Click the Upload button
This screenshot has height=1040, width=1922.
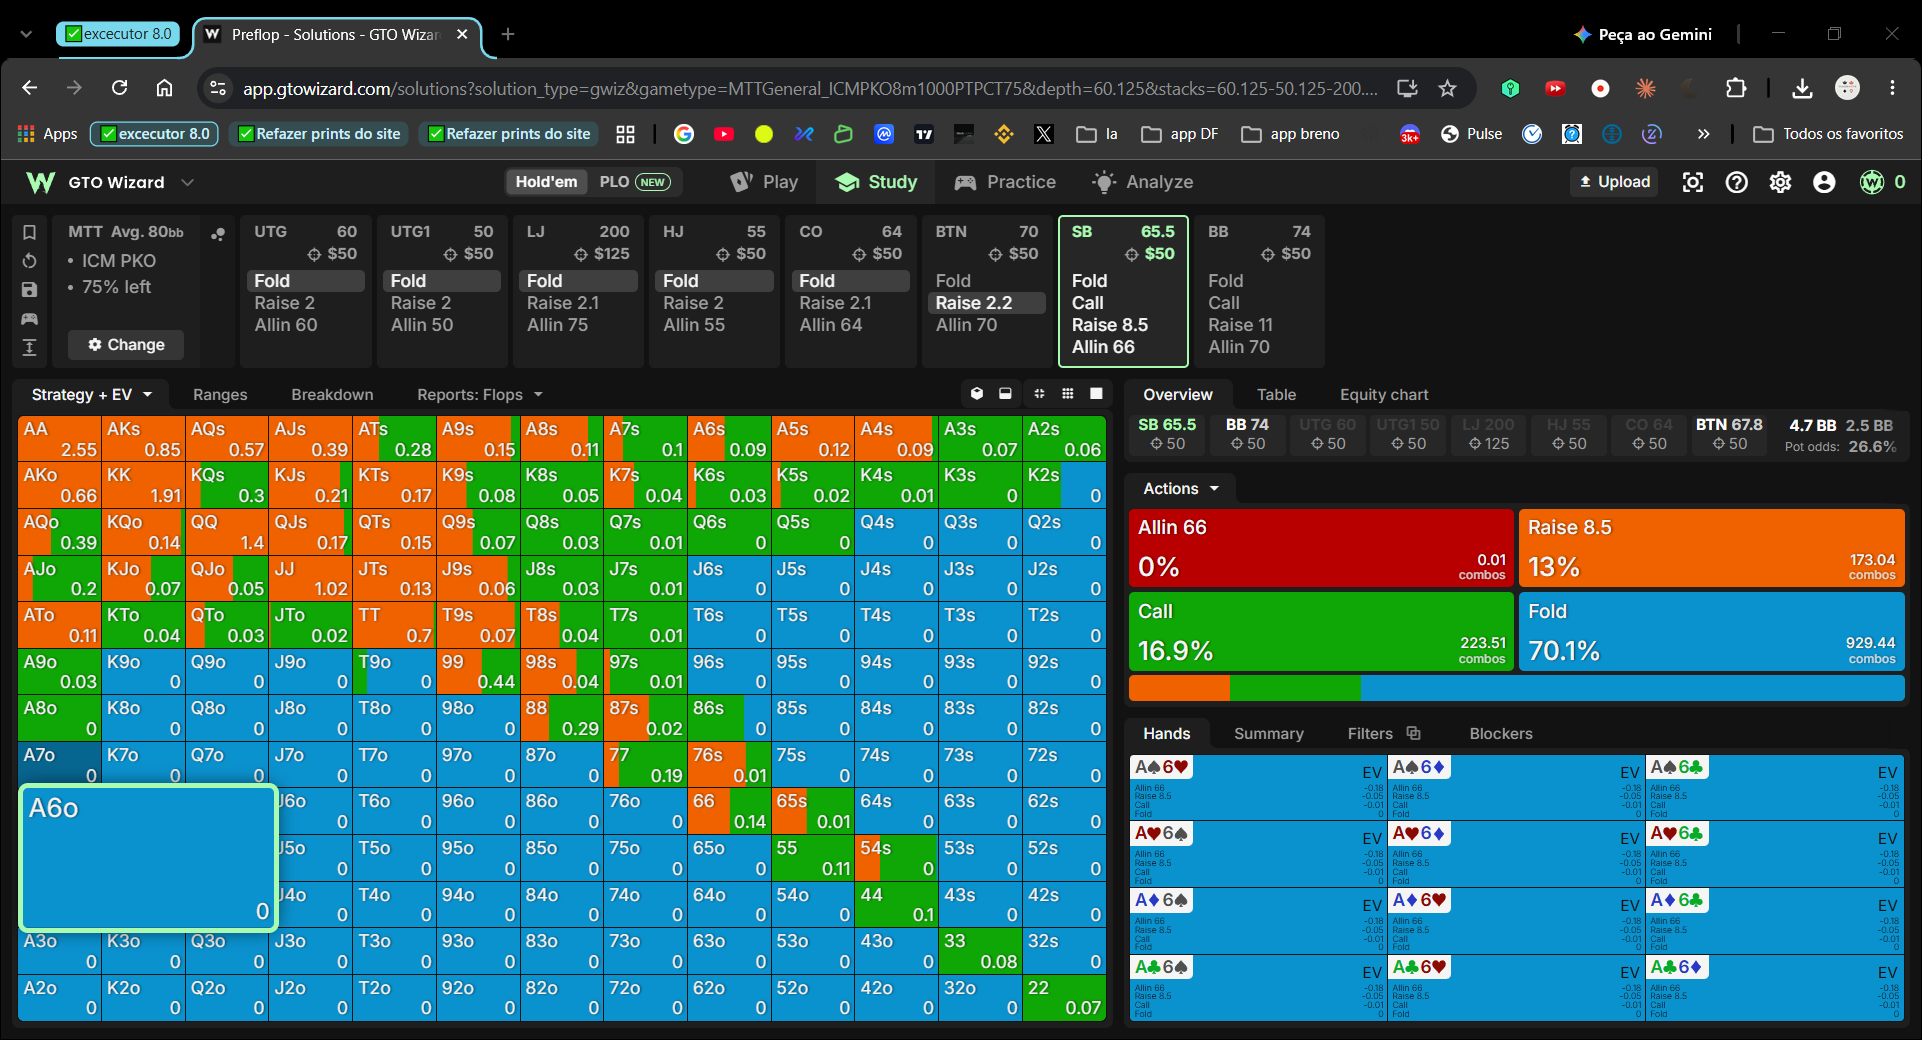[x=1614, y=182]
